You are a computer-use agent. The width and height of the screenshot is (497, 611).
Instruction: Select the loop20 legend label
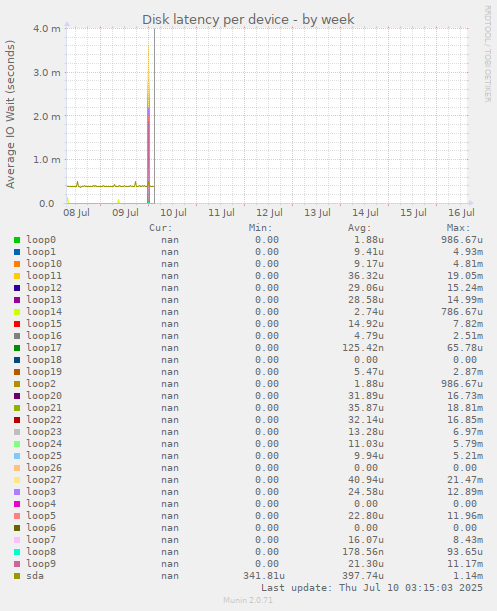click(x=44, y=396)
